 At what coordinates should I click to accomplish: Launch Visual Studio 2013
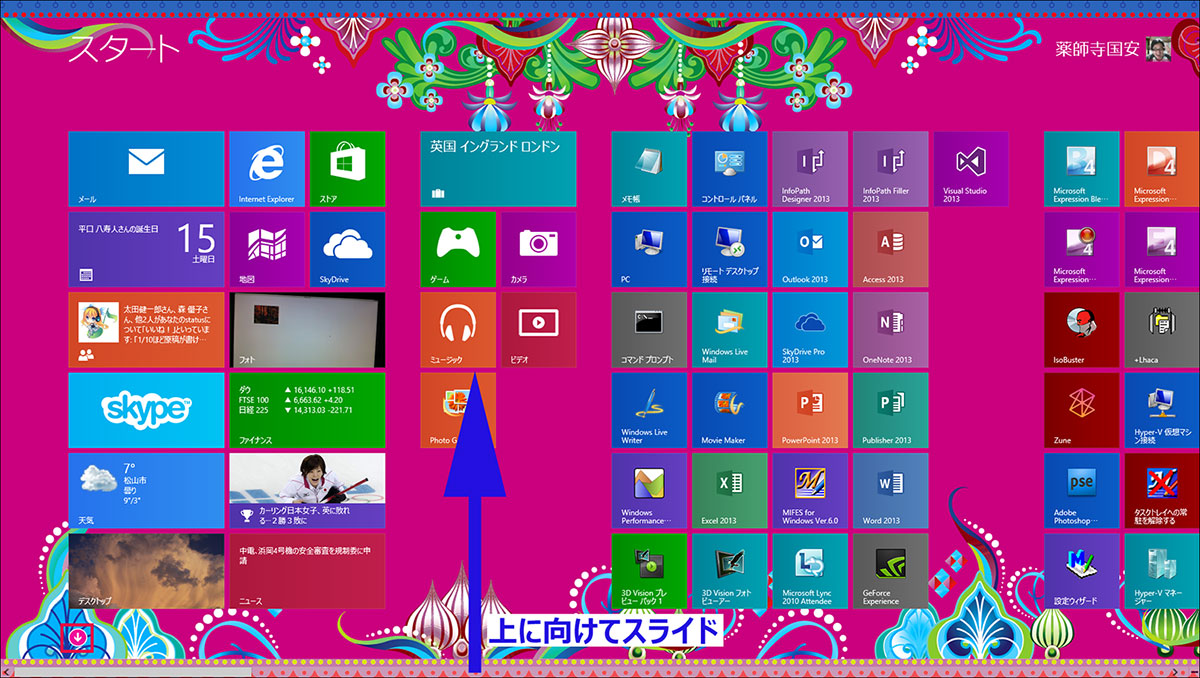tap(971, 169)
